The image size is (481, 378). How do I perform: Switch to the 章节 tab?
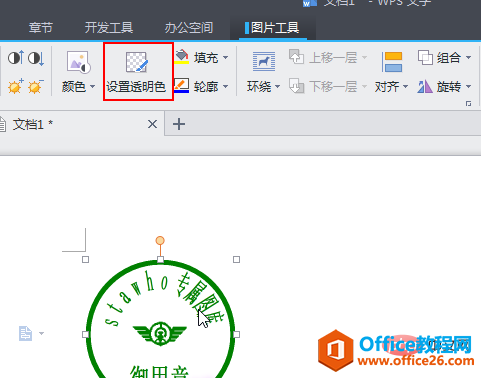[x=41, y=28]
